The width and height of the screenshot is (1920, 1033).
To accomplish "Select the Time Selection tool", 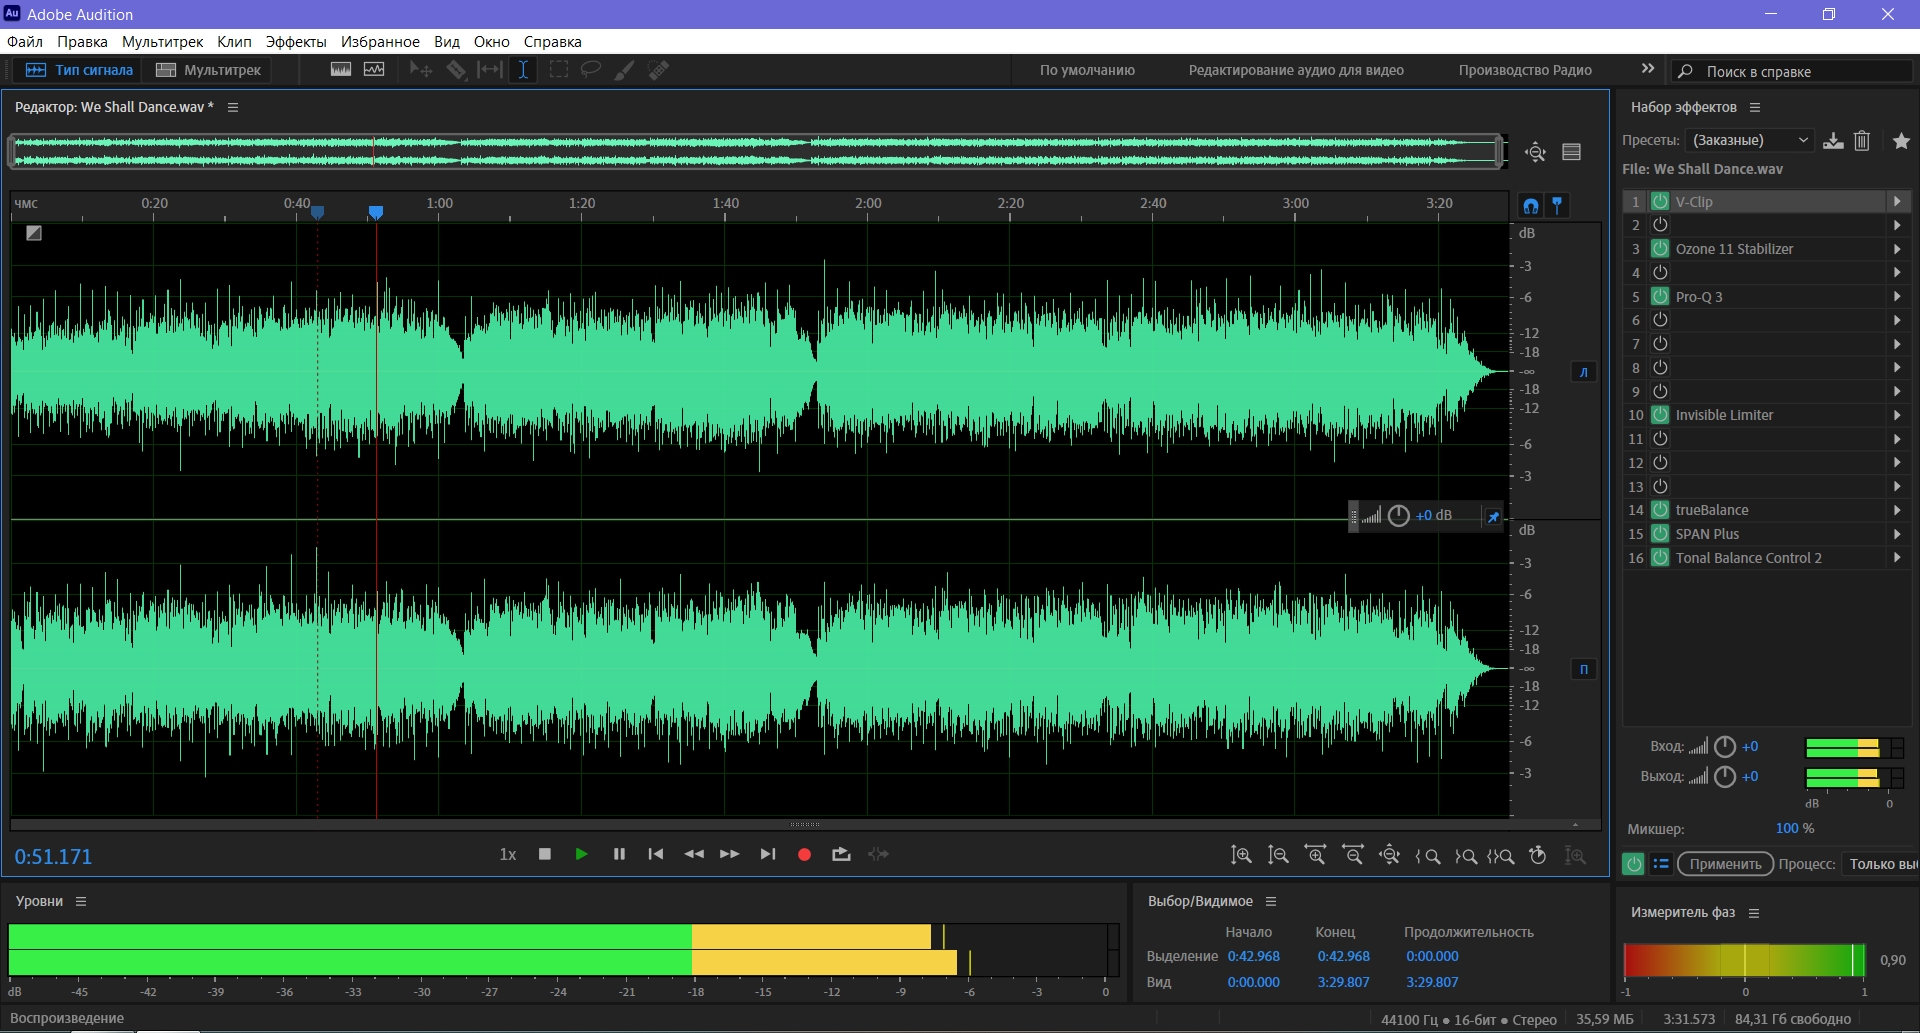I will click(523, 70).
